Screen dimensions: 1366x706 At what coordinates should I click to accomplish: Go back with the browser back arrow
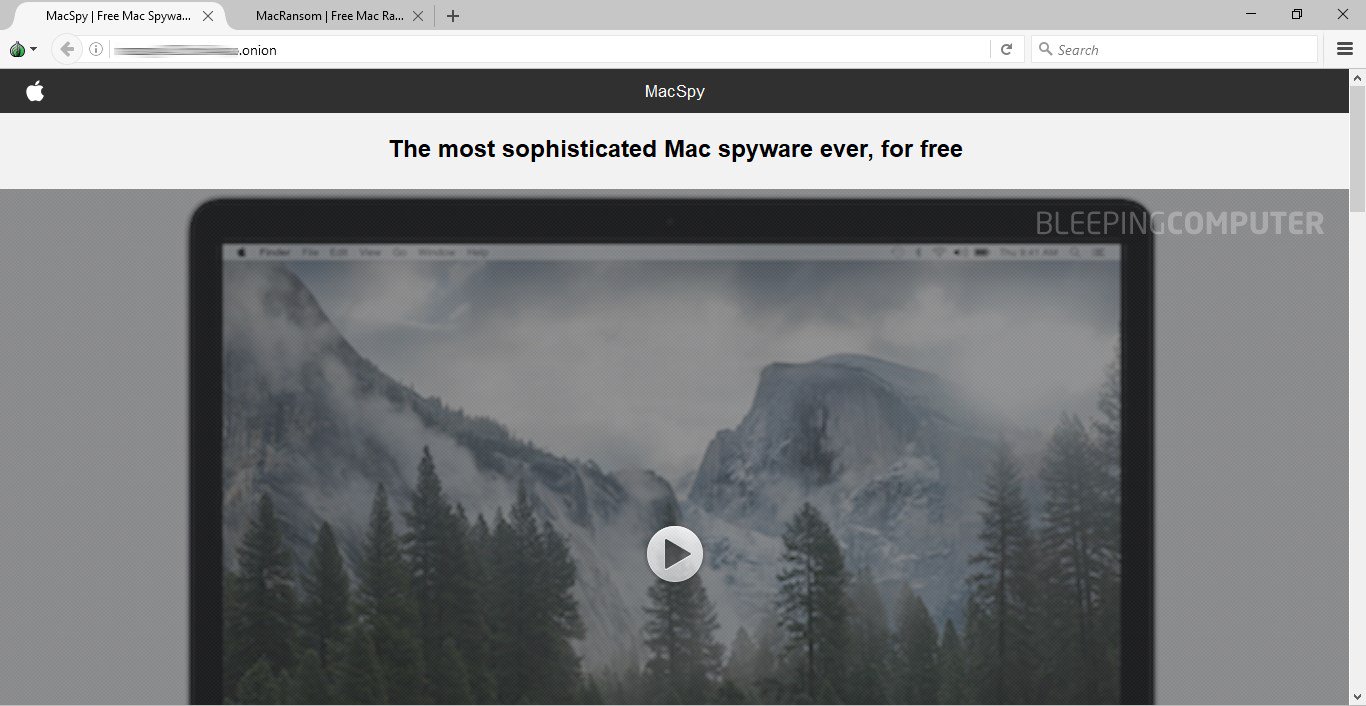pyautogui.click(x=67, y=49)
